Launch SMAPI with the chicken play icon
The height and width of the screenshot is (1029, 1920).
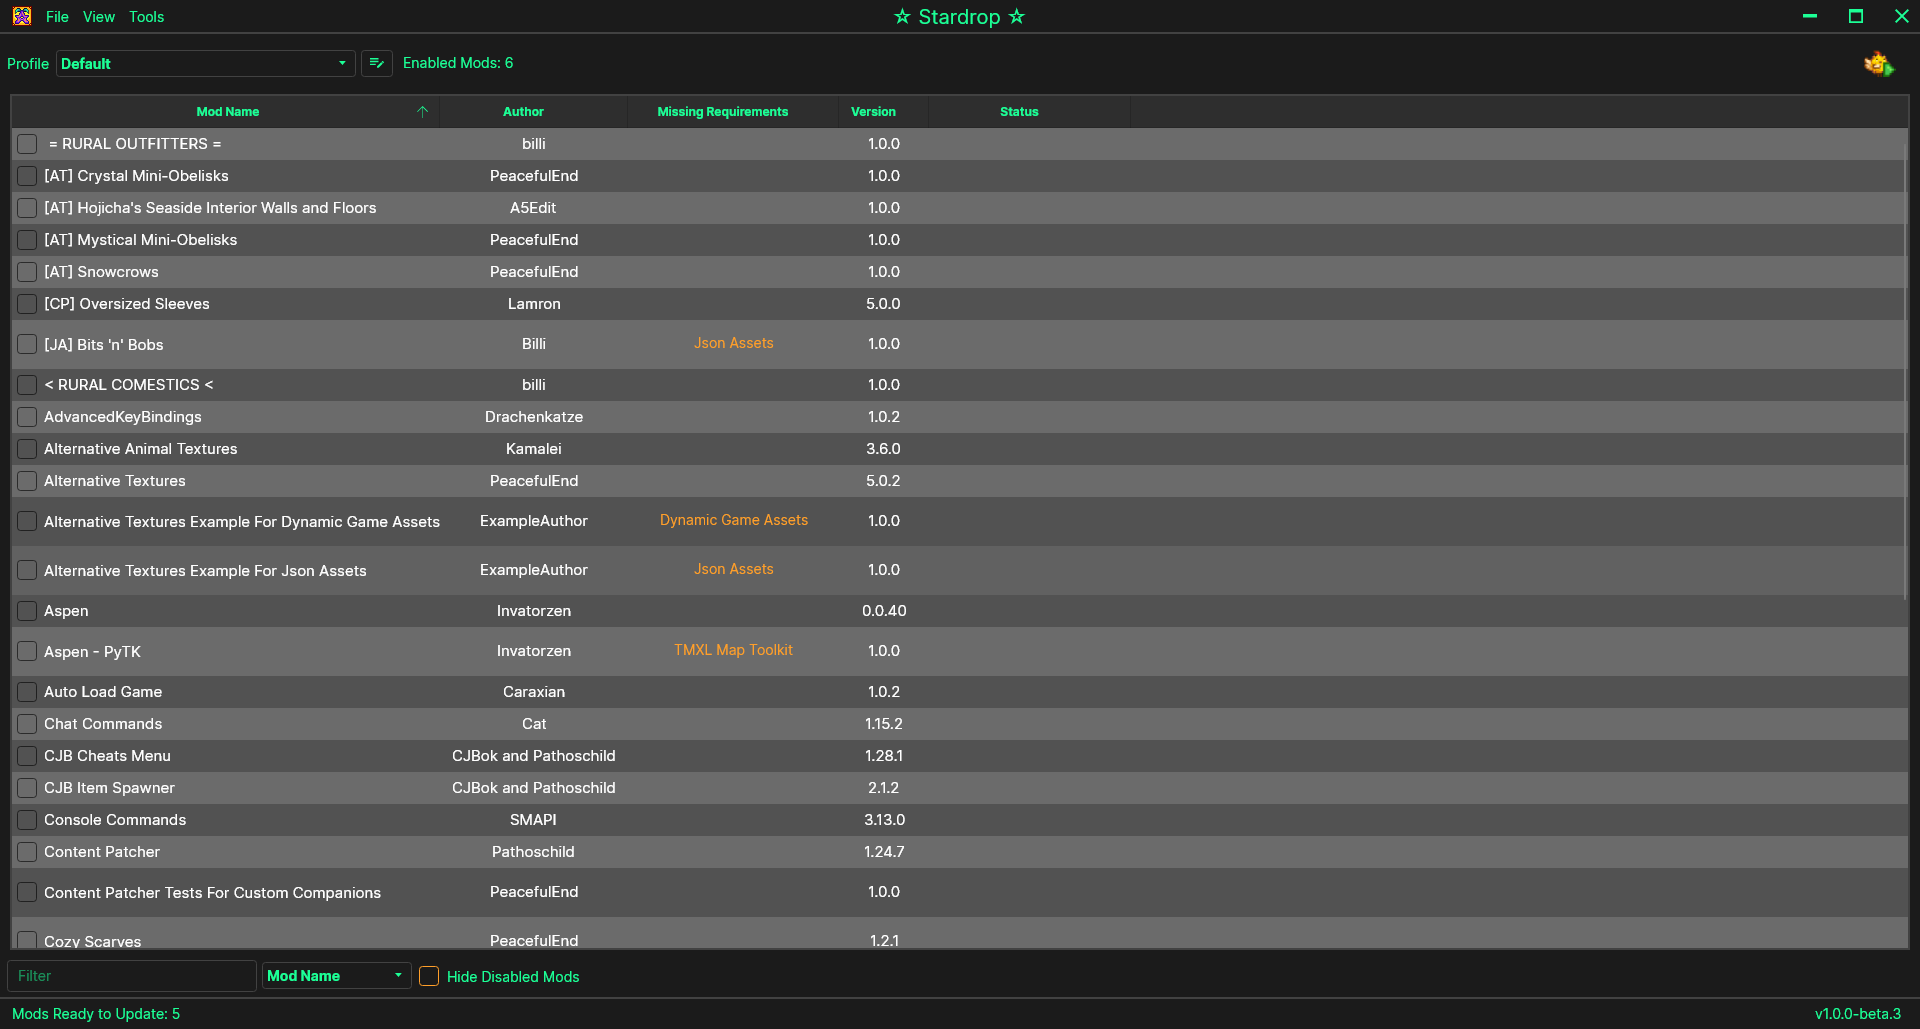(1878, 64)
